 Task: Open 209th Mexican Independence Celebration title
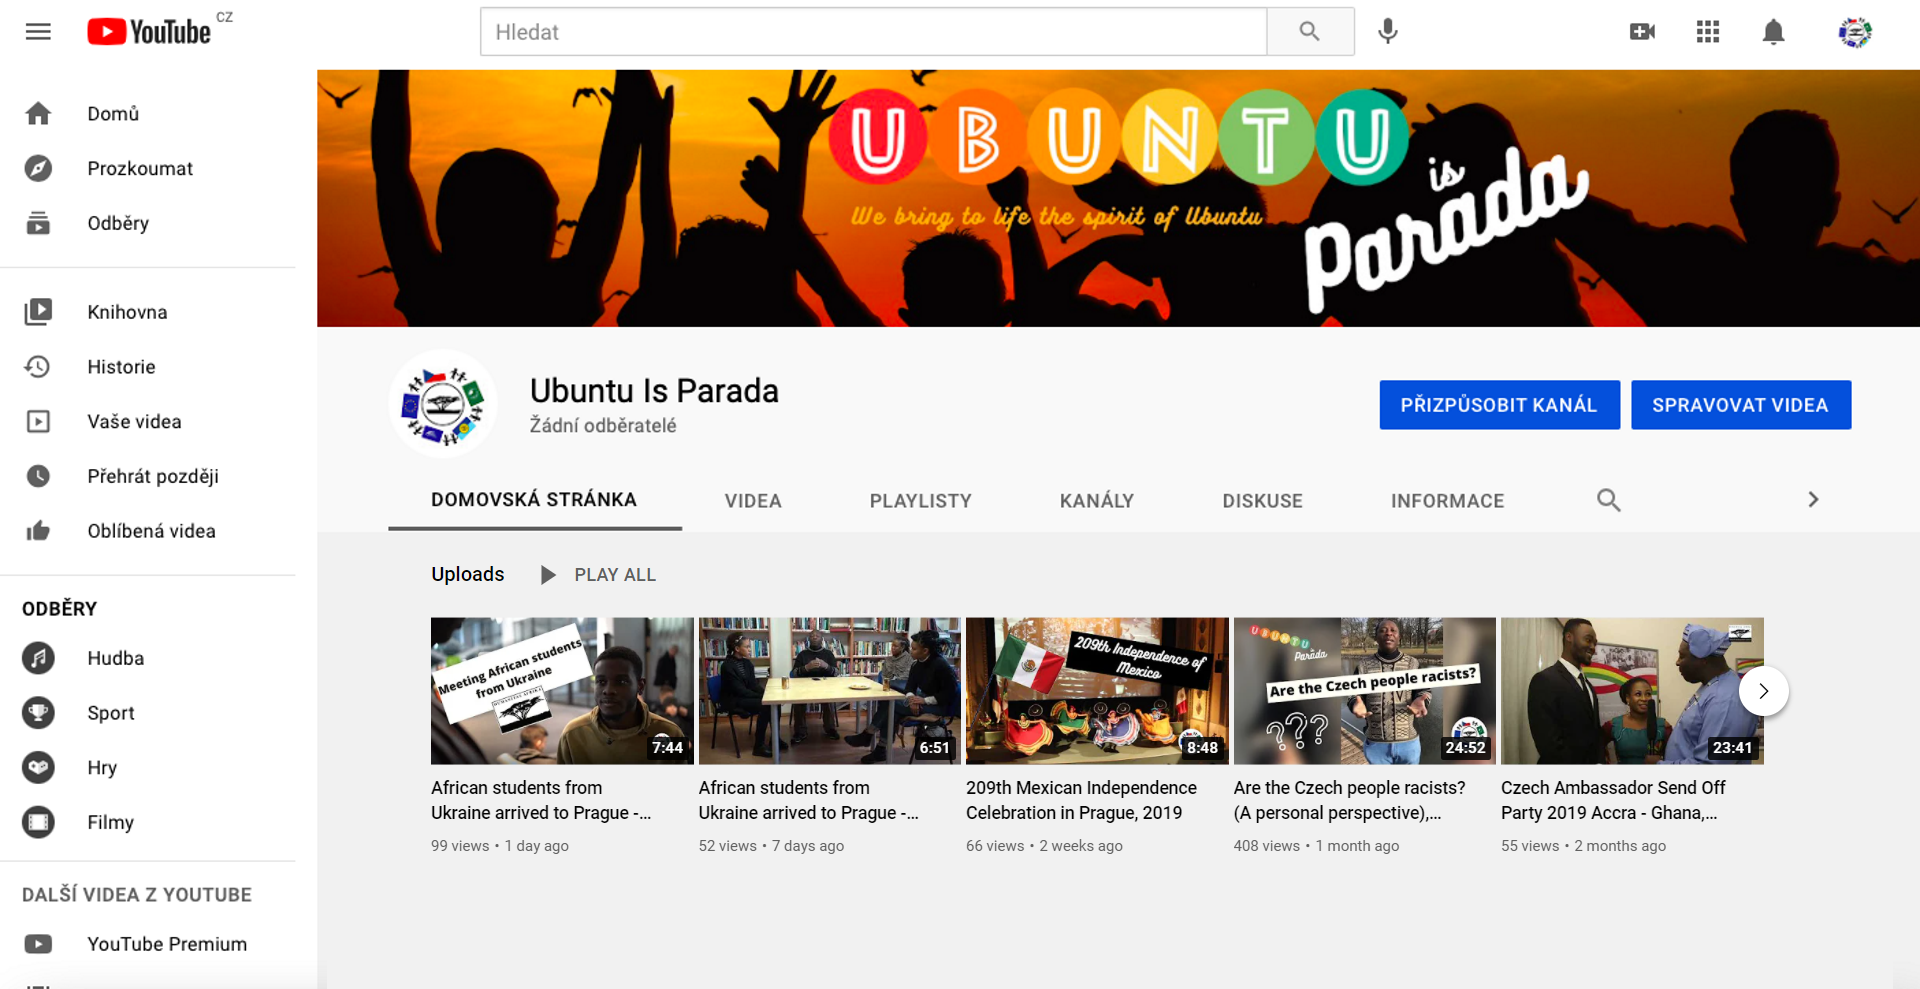click(1081, 800)
